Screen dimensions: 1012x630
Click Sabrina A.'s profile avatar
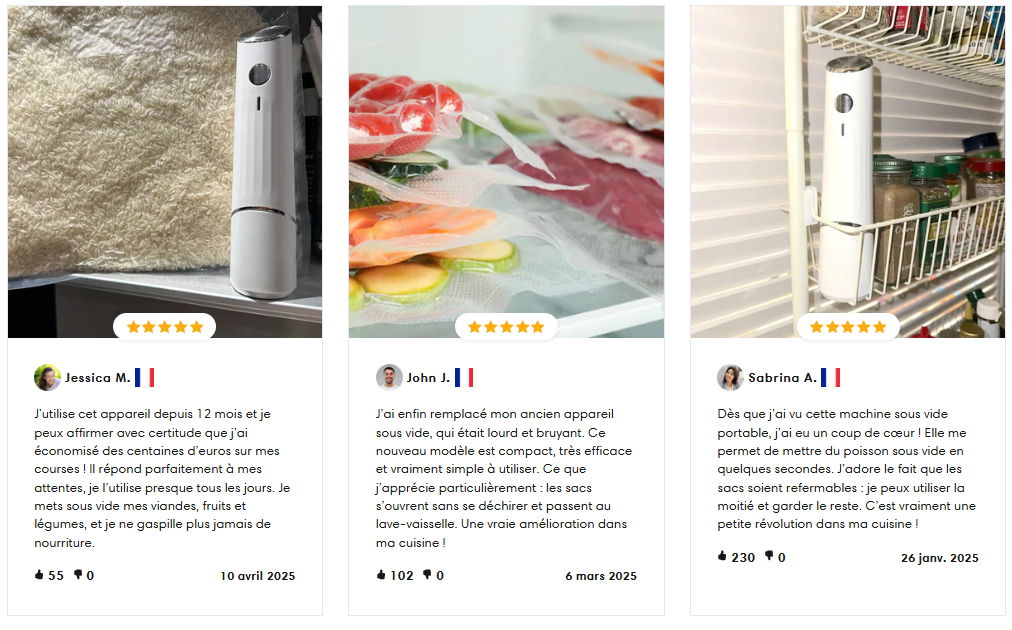coord(730,378)
